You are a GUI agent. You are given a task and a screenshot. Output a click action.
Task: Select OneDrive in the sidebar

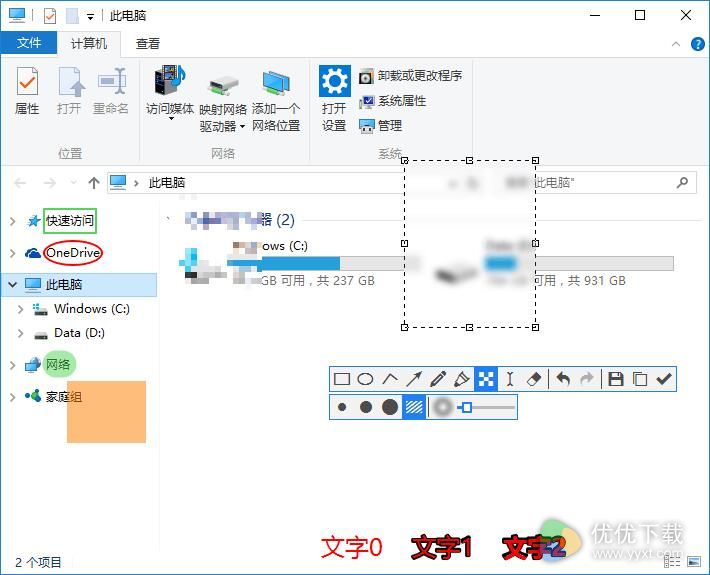(x=73, y=253)
